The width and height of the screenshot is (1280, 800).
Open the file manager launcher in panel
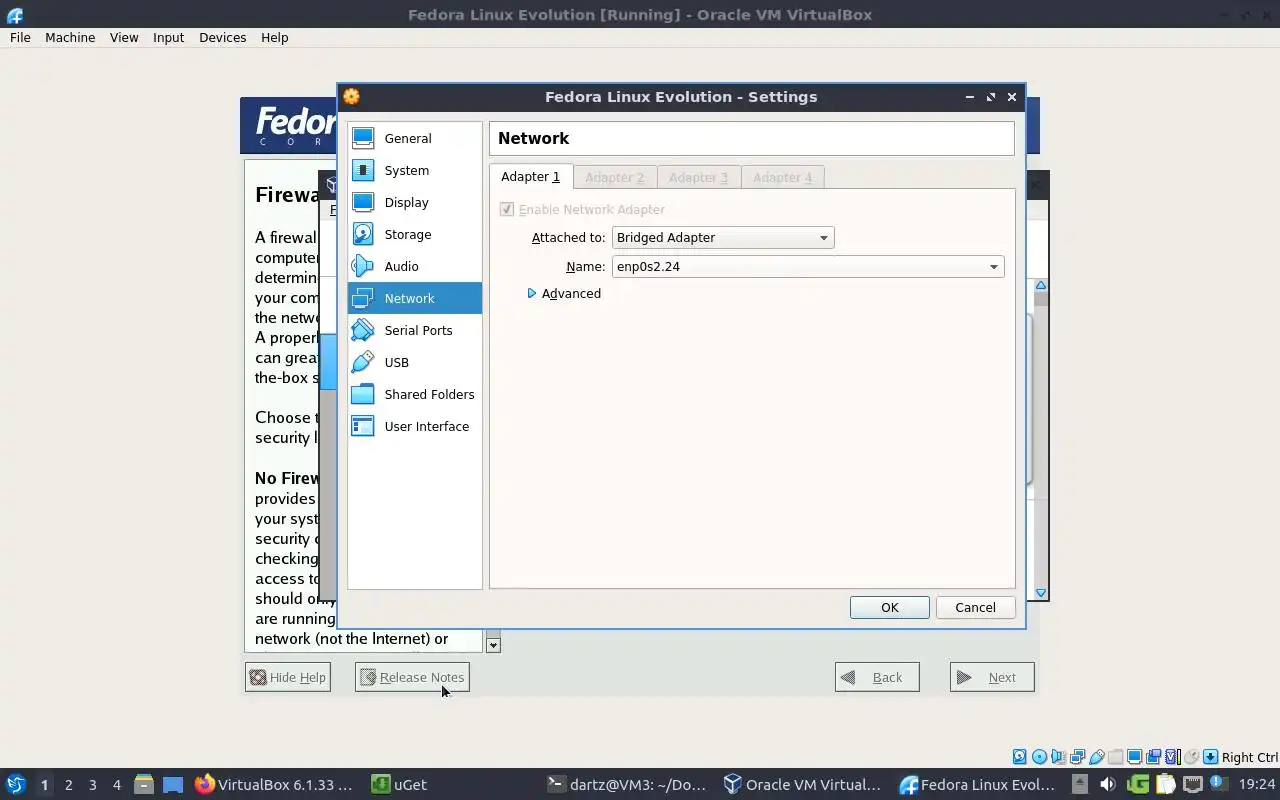(144, 784)
